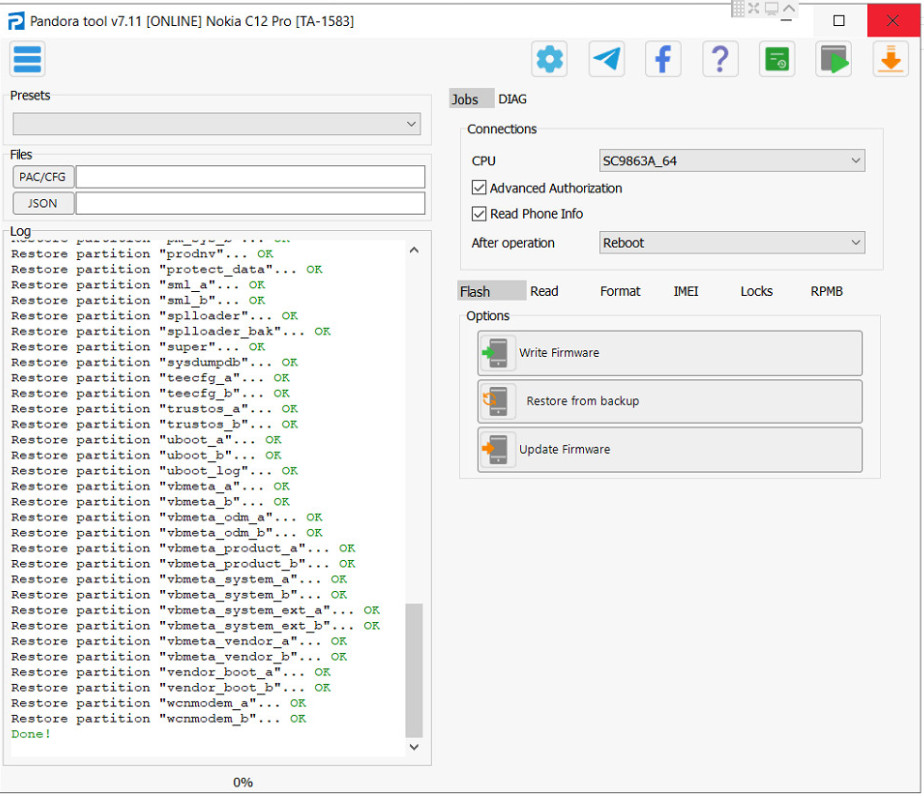Image resolution: width=924 pixels, height=796 pixels.
Task: Click the log scrollbar up arrow
Action: [414, 250]
